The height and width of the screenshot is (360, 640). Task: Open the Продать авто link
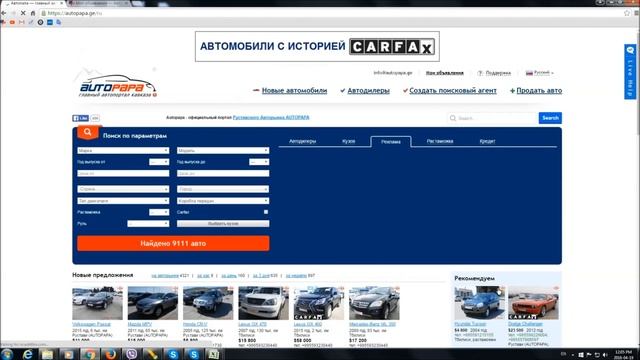click(x=539, y=91)
